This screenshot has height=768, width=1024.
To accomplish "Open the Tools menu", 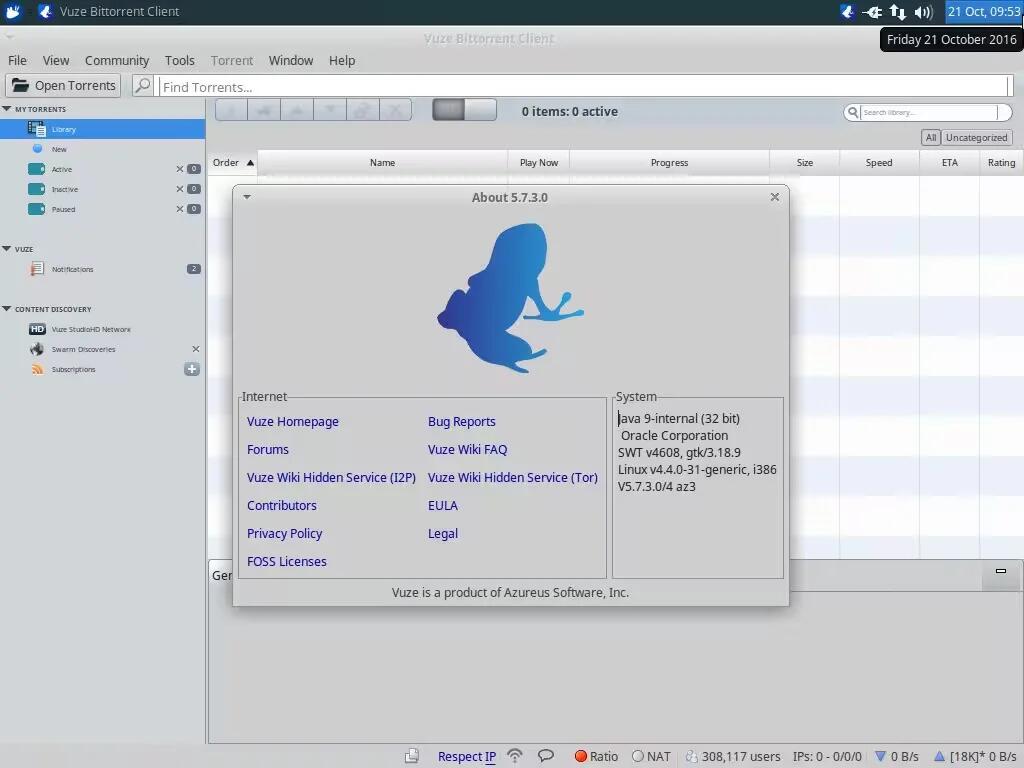I will (180, 61).
